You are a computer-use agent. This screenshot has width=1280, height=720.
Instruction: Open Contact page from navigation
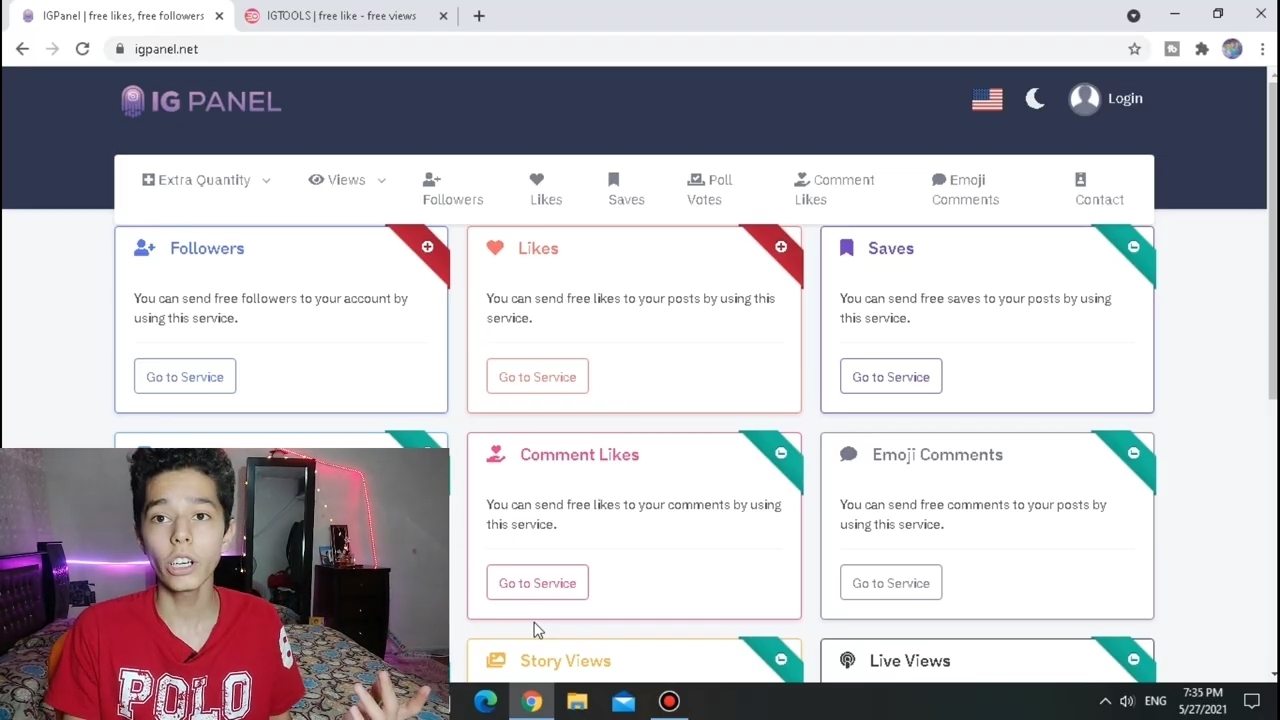[1099, 189]
